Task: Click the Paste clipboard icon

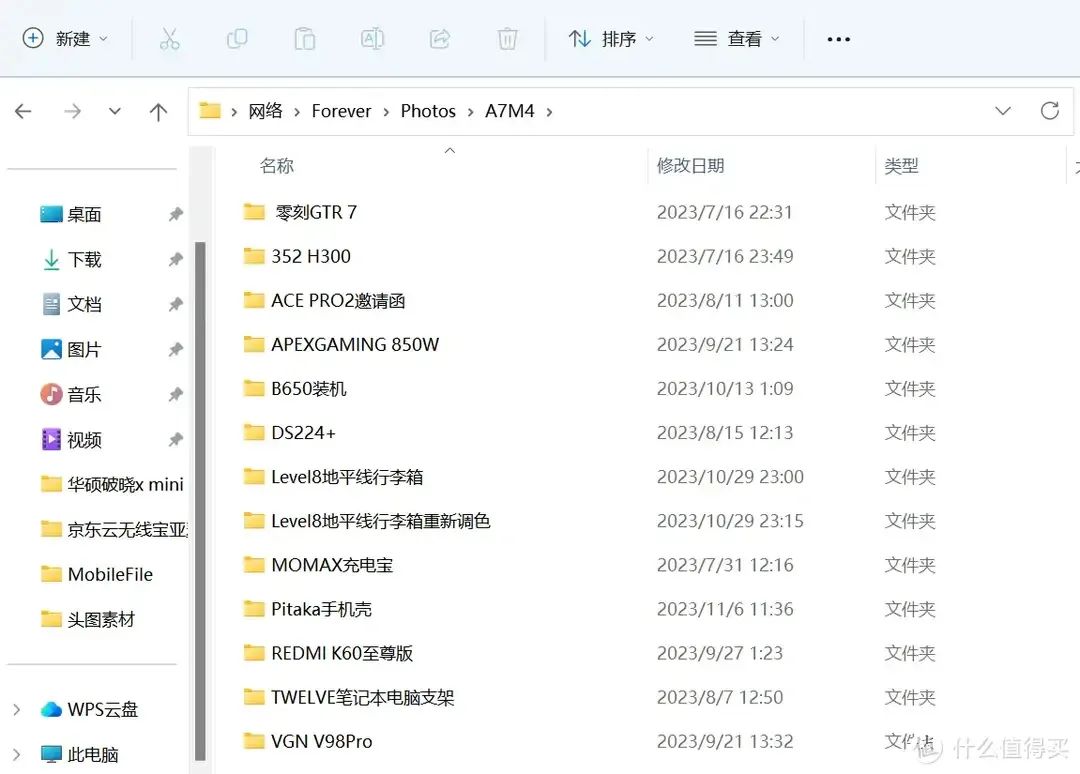Action: [304, 39]
